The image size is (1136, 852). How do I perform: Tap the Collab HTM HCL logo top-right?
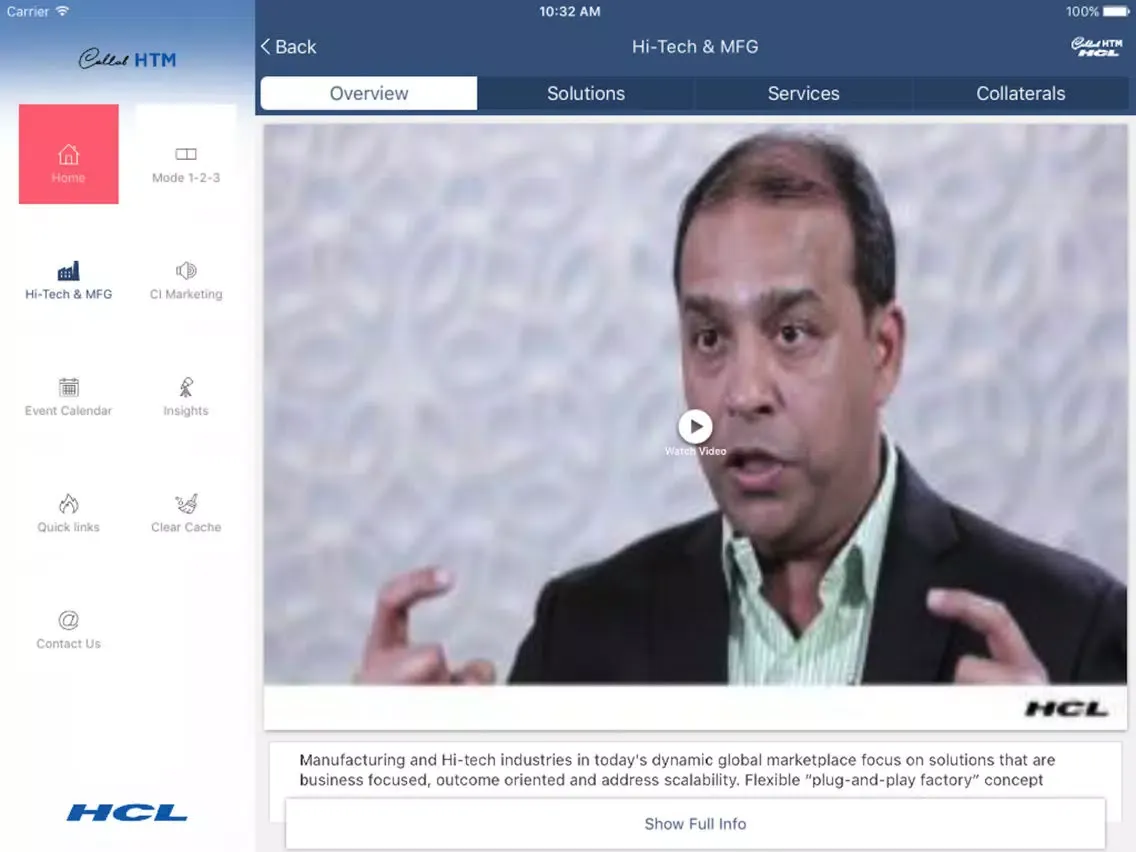[1096, 47]
